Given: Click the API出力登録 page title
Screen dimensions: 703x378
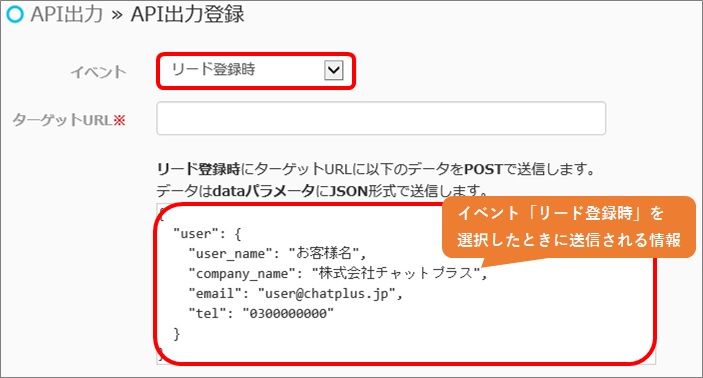Looking at the screenshot, I should [187, 14].
